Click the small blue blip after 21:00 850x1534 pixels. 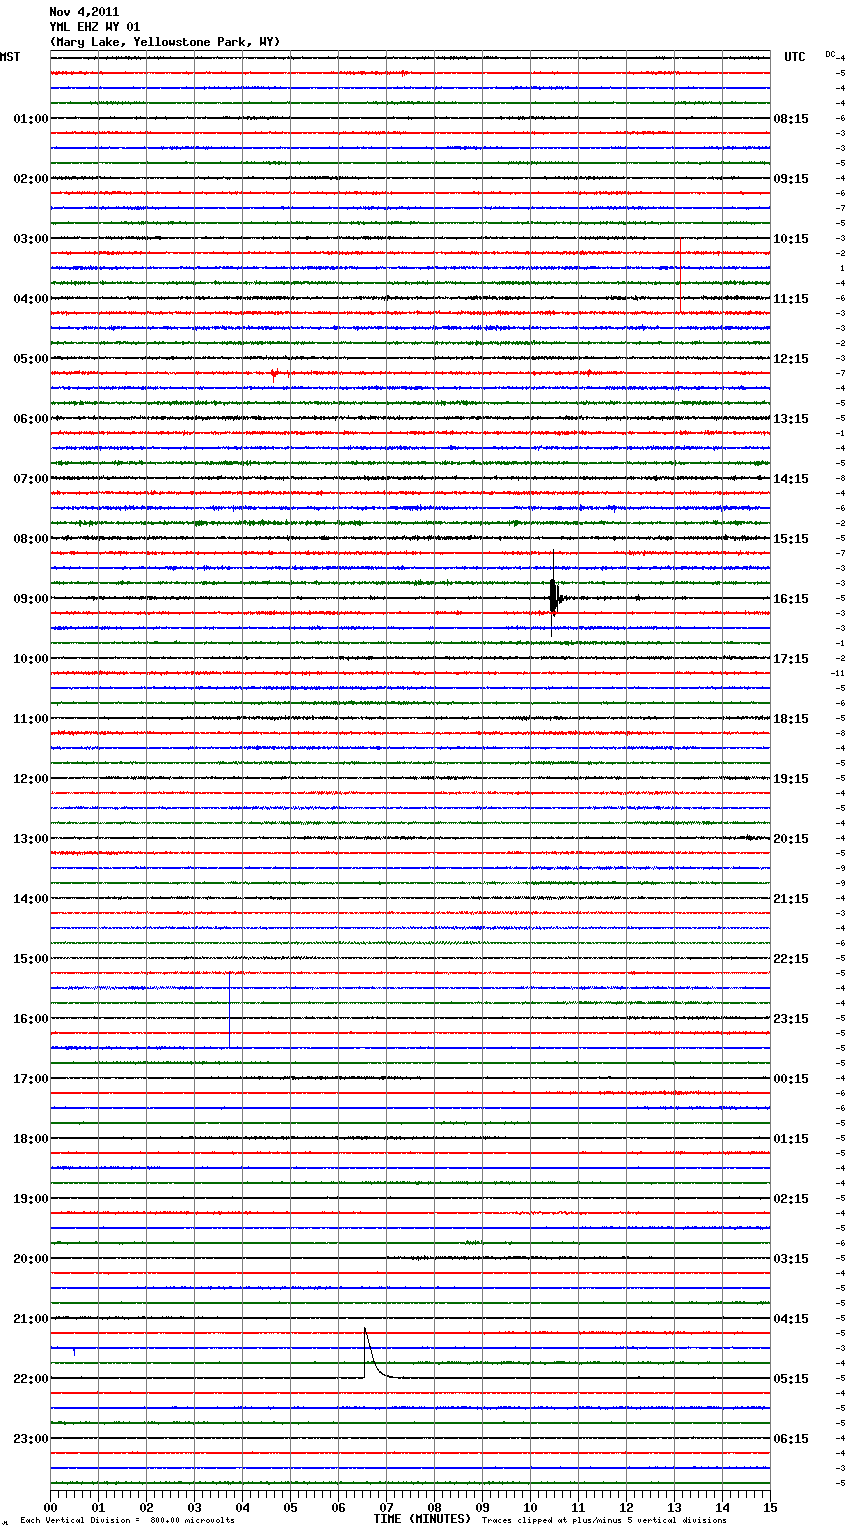click(74, 1351)
